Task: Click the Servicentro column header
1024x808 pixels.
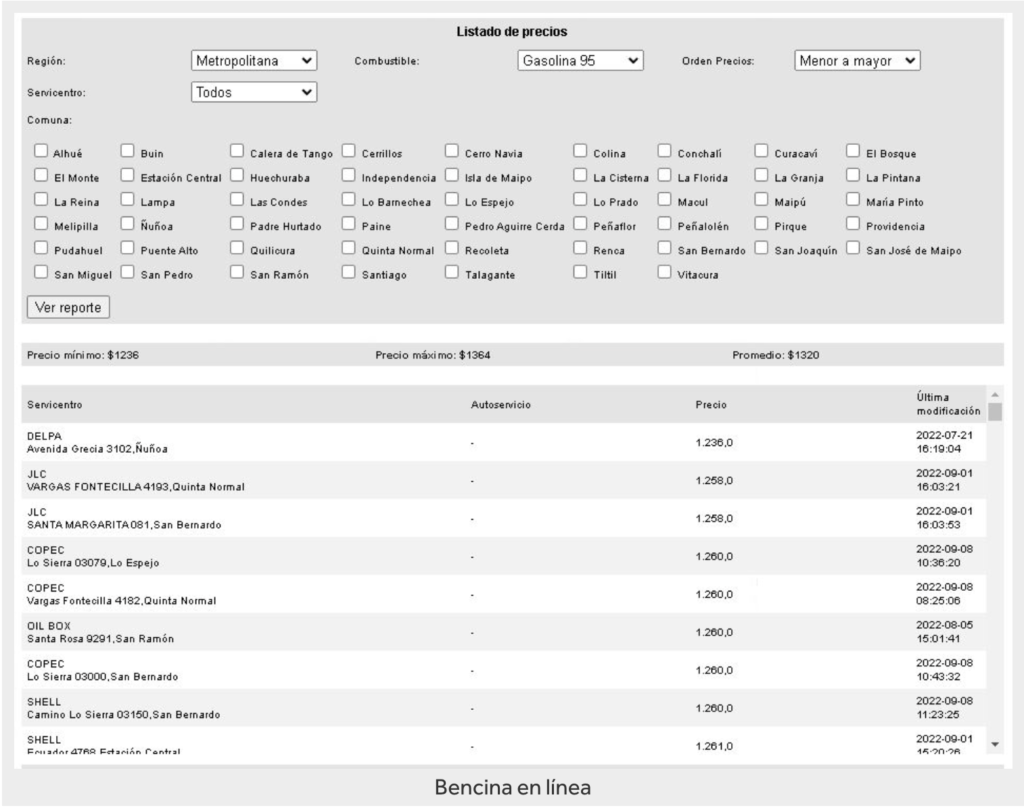Action: 55,405
